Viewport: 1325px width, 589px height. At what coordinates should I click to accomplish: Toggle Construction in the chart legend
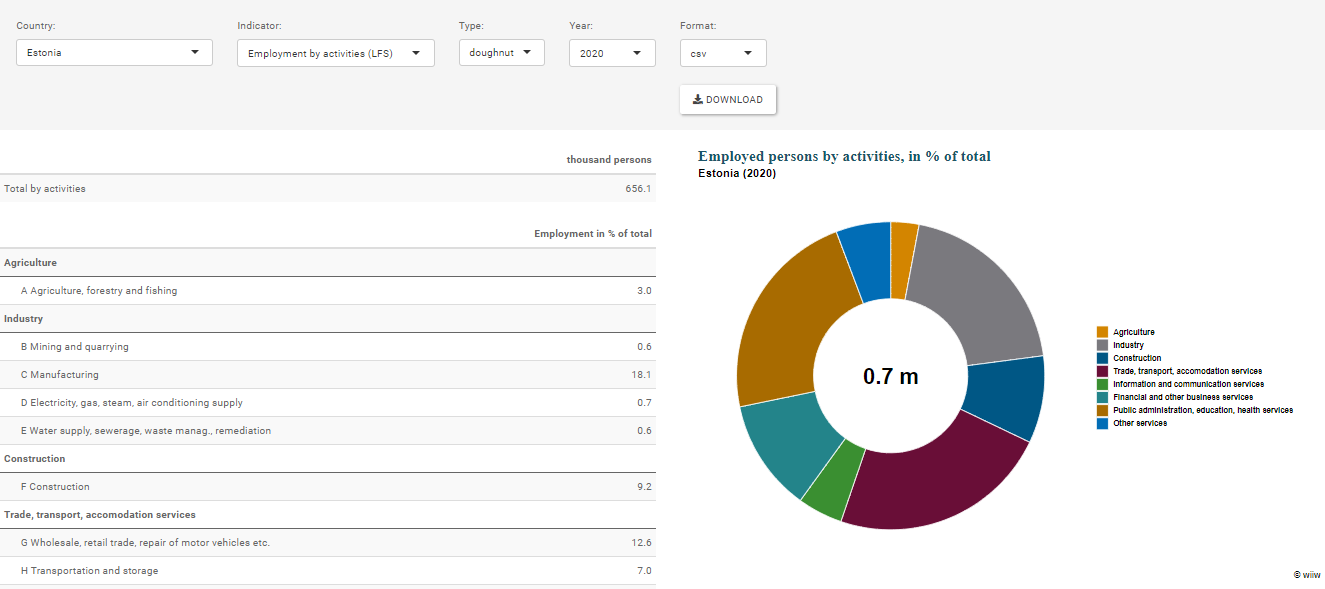click(x=1137, y=358)
